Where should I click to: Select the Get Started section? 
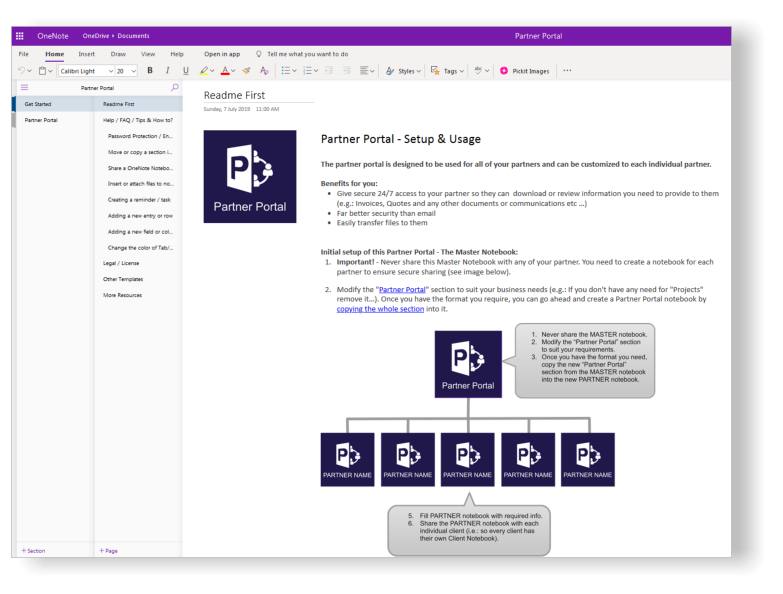(x=55, y=104)
